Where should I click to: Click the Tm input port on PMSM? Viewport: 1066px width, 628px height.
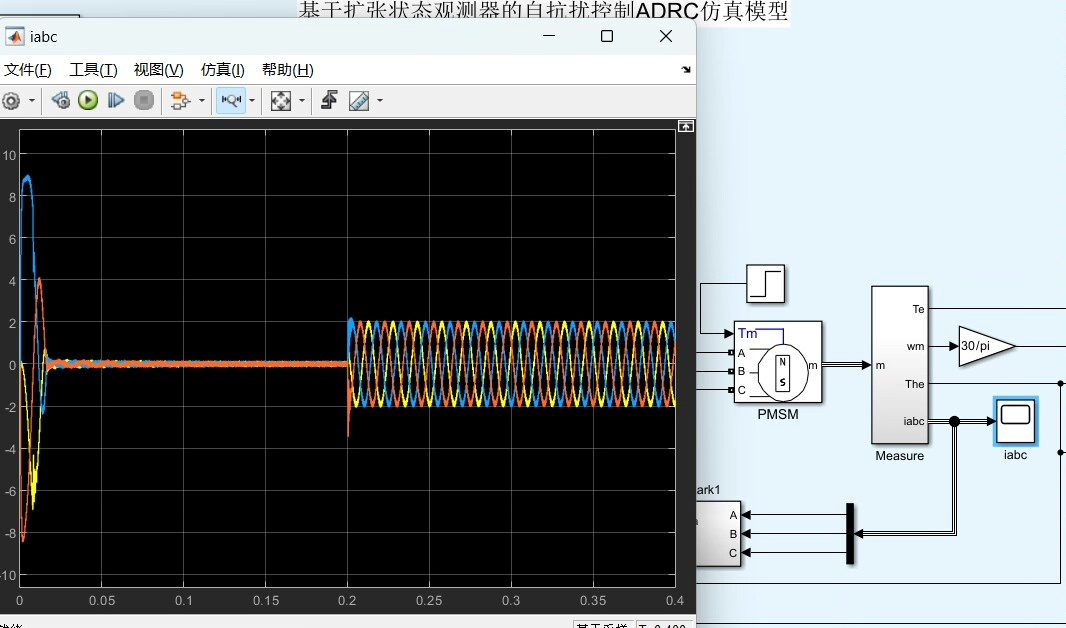(747, 334)
